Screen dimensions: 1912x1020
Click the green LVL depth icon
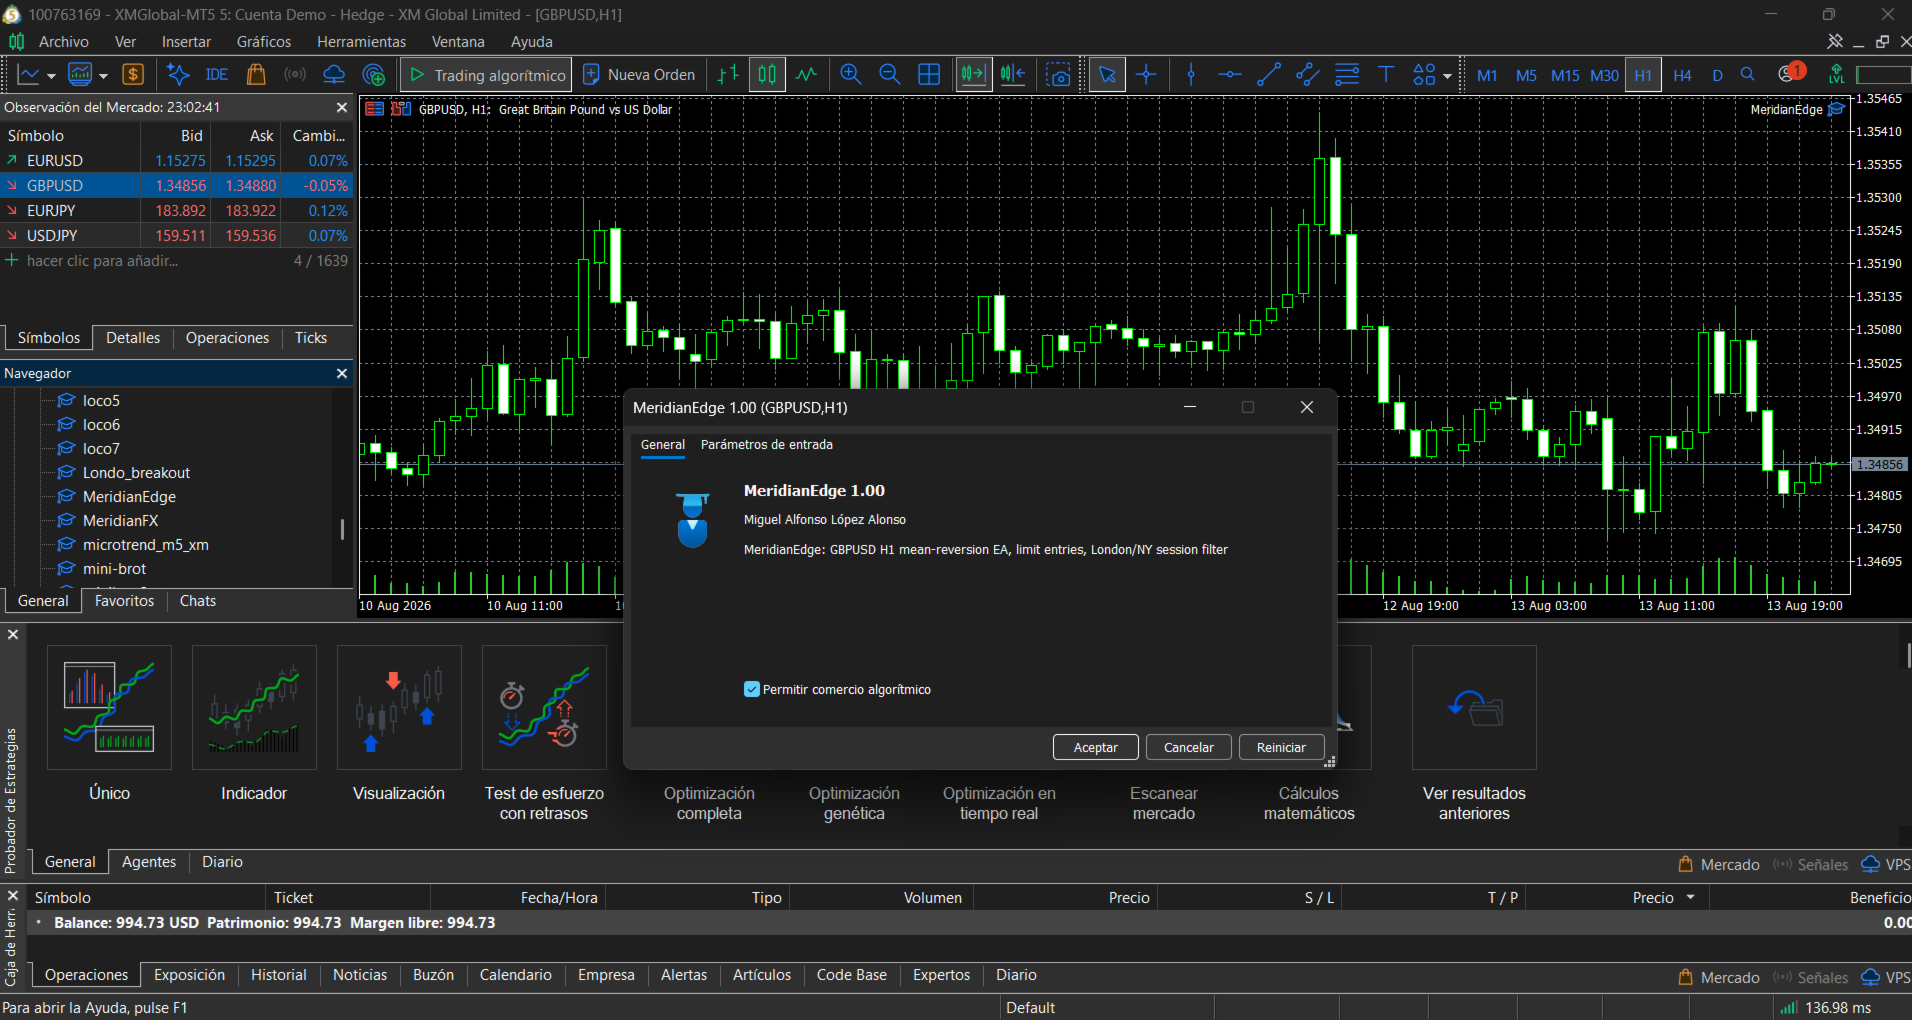click(x=1836, y=74)
